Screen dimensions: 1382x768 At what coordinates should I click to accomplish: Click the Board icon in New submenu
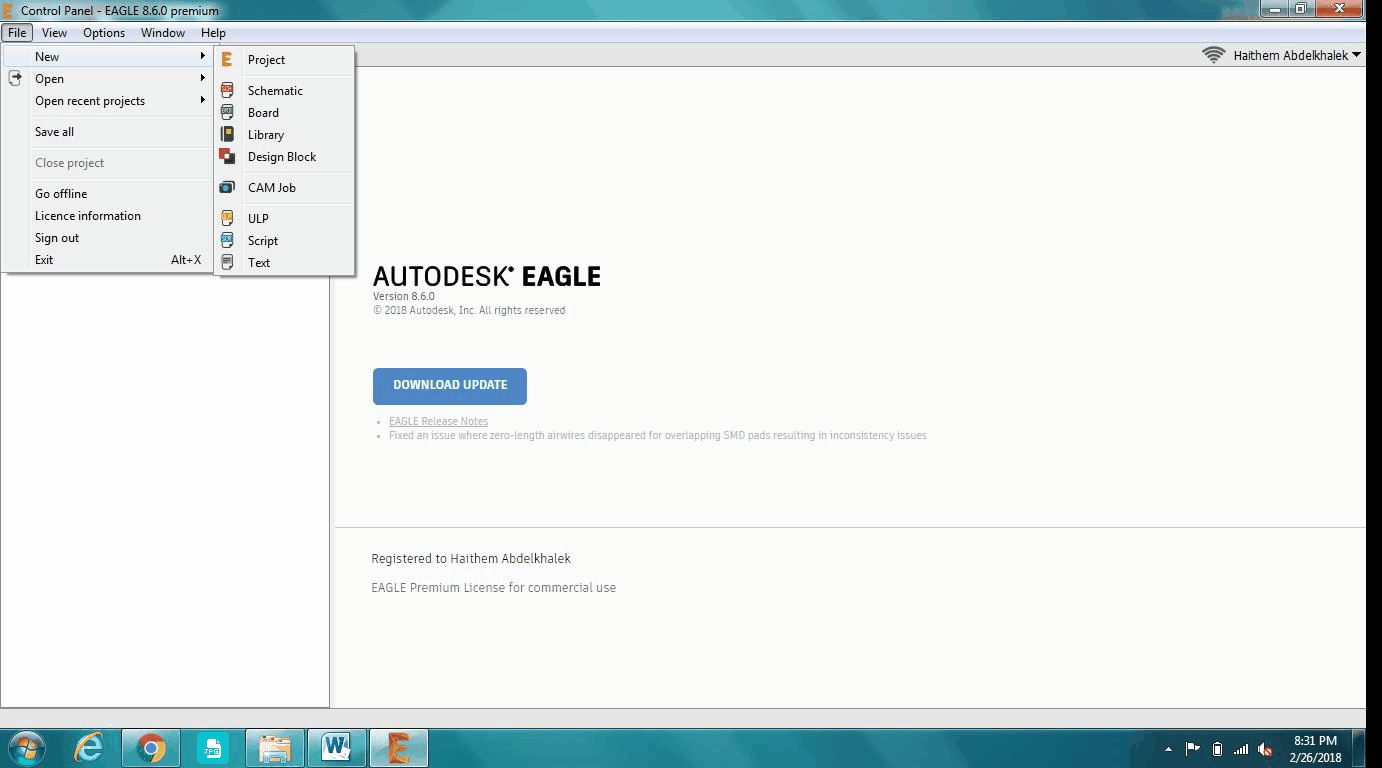tap(227, 113)
